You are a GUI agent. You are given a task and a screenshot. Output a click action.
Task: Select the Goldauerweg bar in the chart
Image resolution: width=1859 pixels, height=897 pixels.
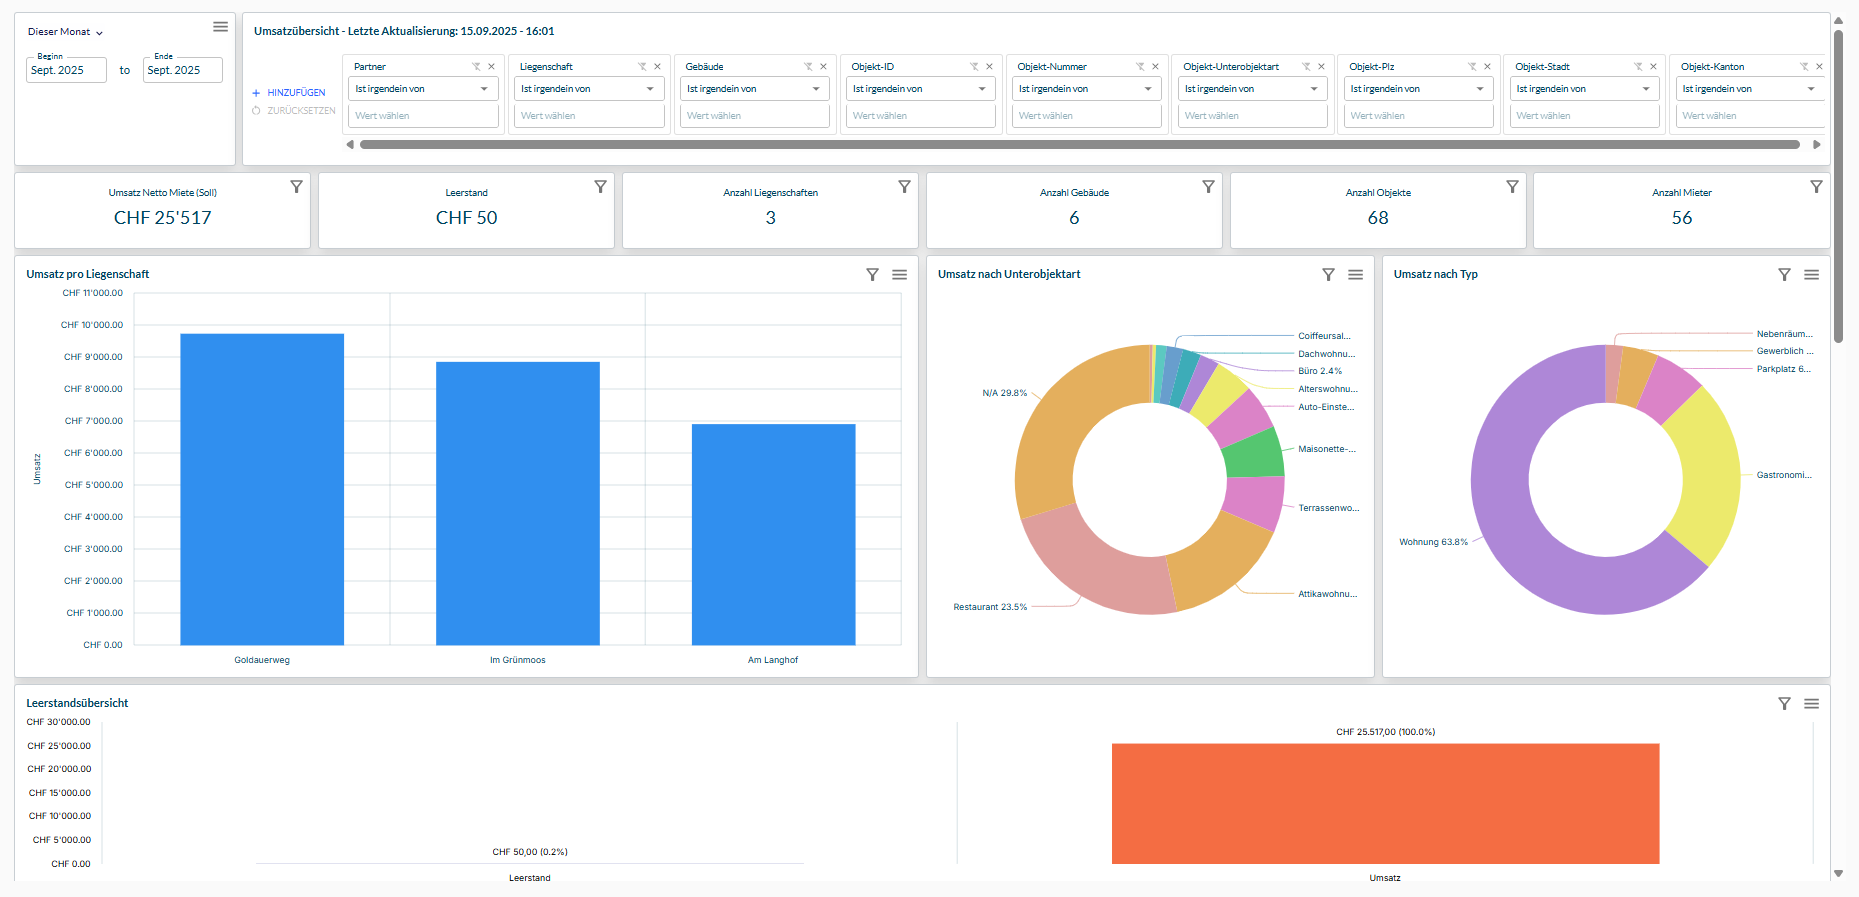pyautogui.click(x=262, y=489)
